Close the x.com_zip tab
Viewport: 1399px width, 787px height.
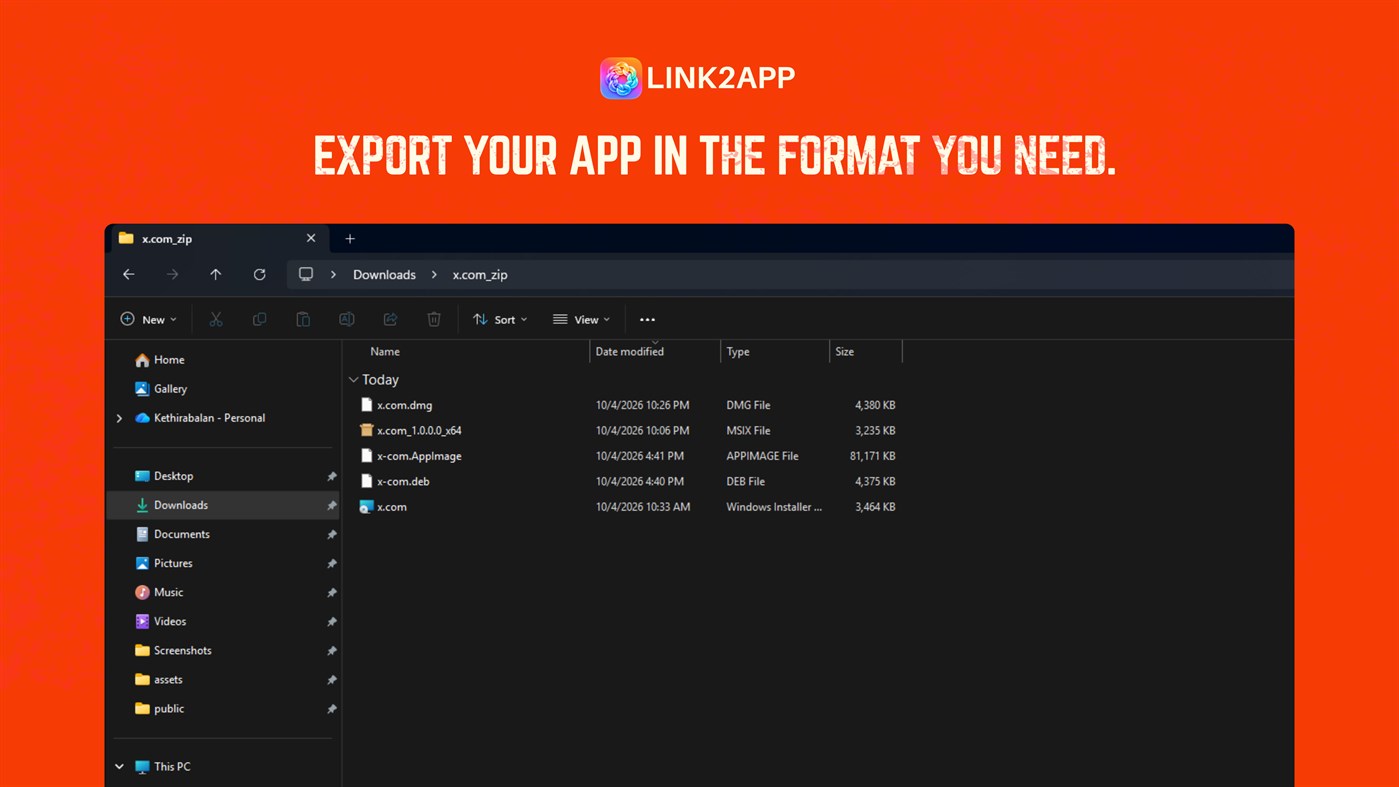click(311, 238)
